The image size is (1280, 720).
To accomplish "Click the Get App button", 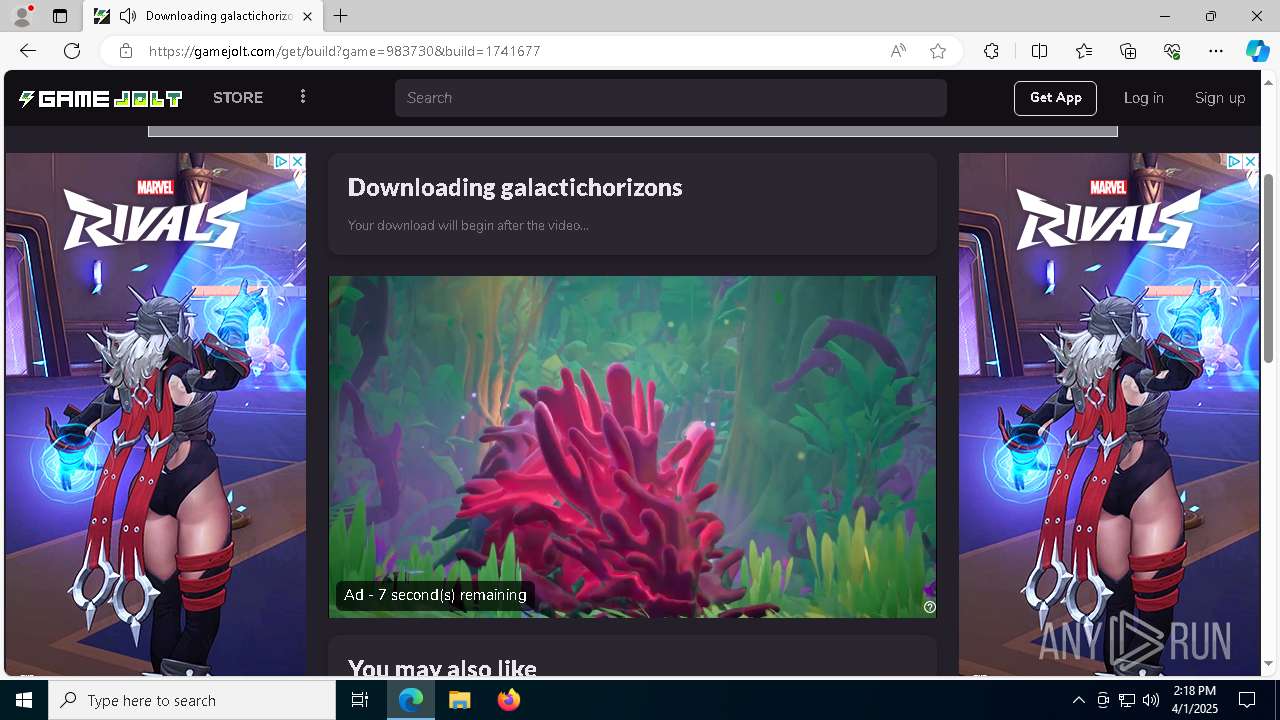I will click(1055, 98).
